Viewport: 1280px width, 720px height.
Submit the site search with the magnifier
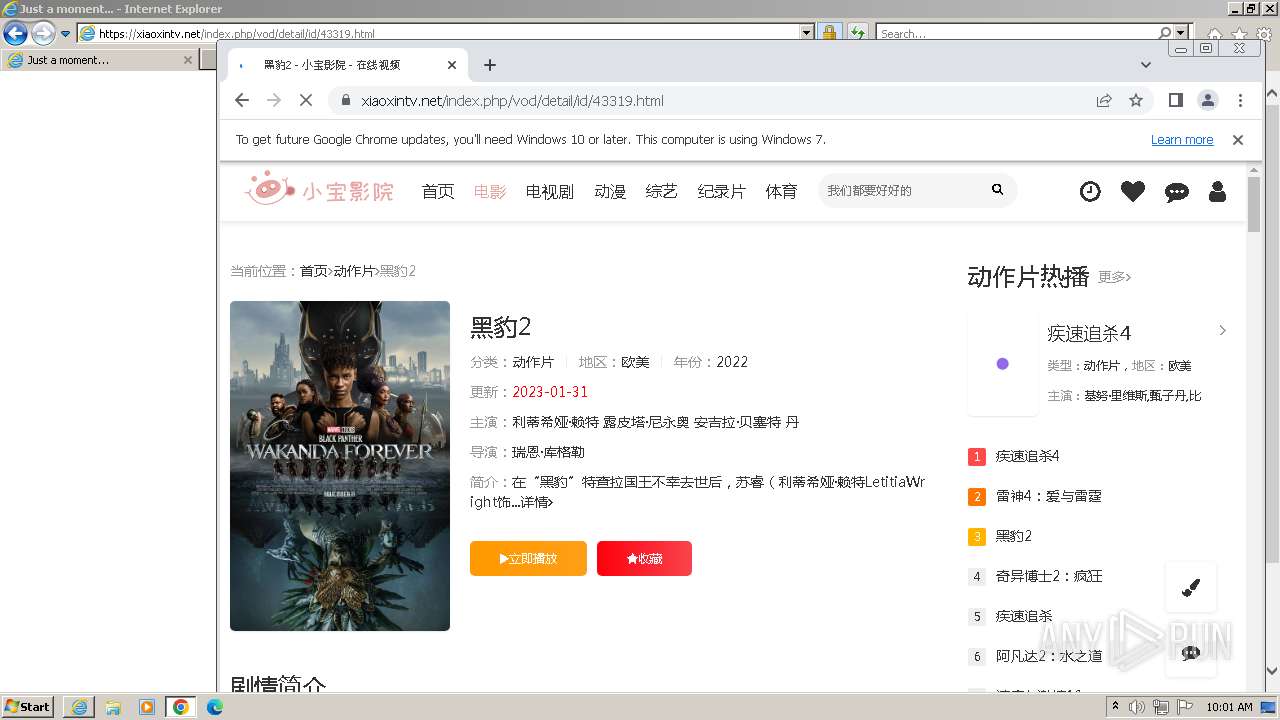(x=997, y=189)
